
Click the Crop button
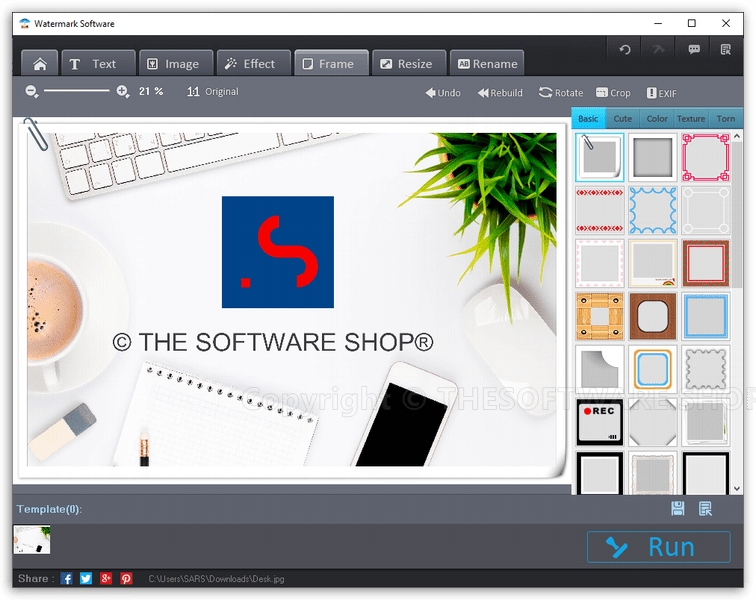tap(613, 93)
